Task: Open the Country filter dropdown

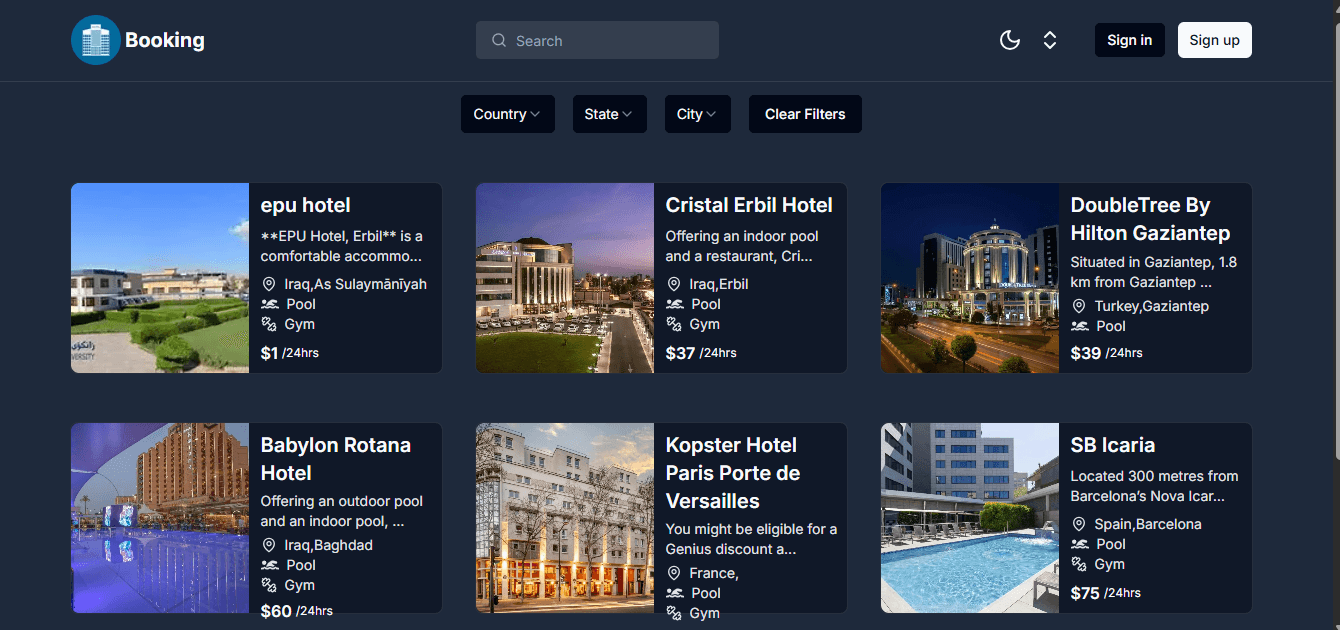Action: pos(507,114)
